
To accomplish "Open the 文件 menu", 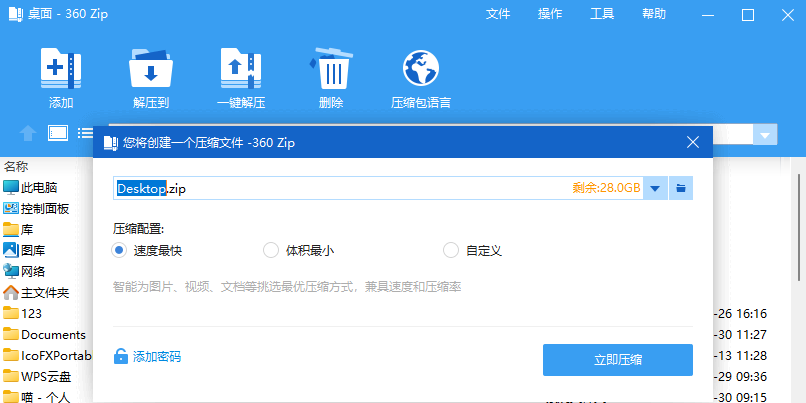I will [x=498, y=14].
